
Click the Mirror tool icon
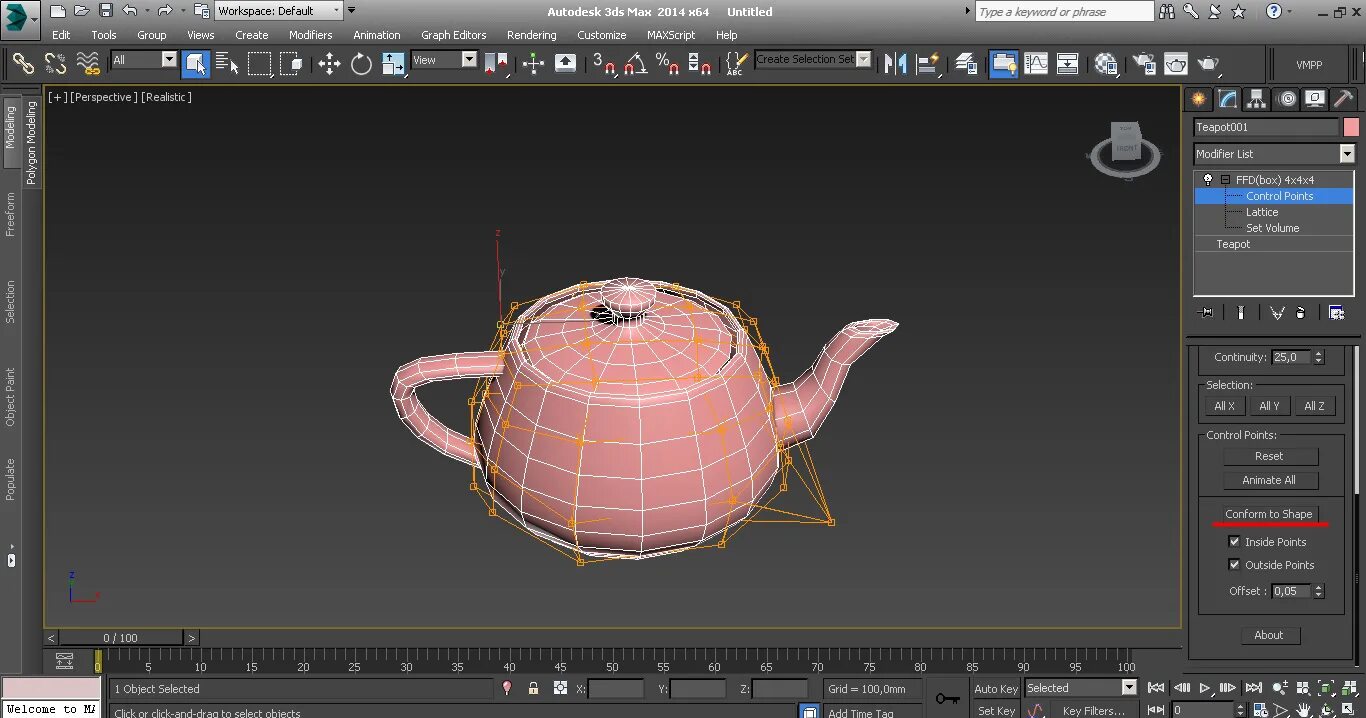[x=895, y=64]
